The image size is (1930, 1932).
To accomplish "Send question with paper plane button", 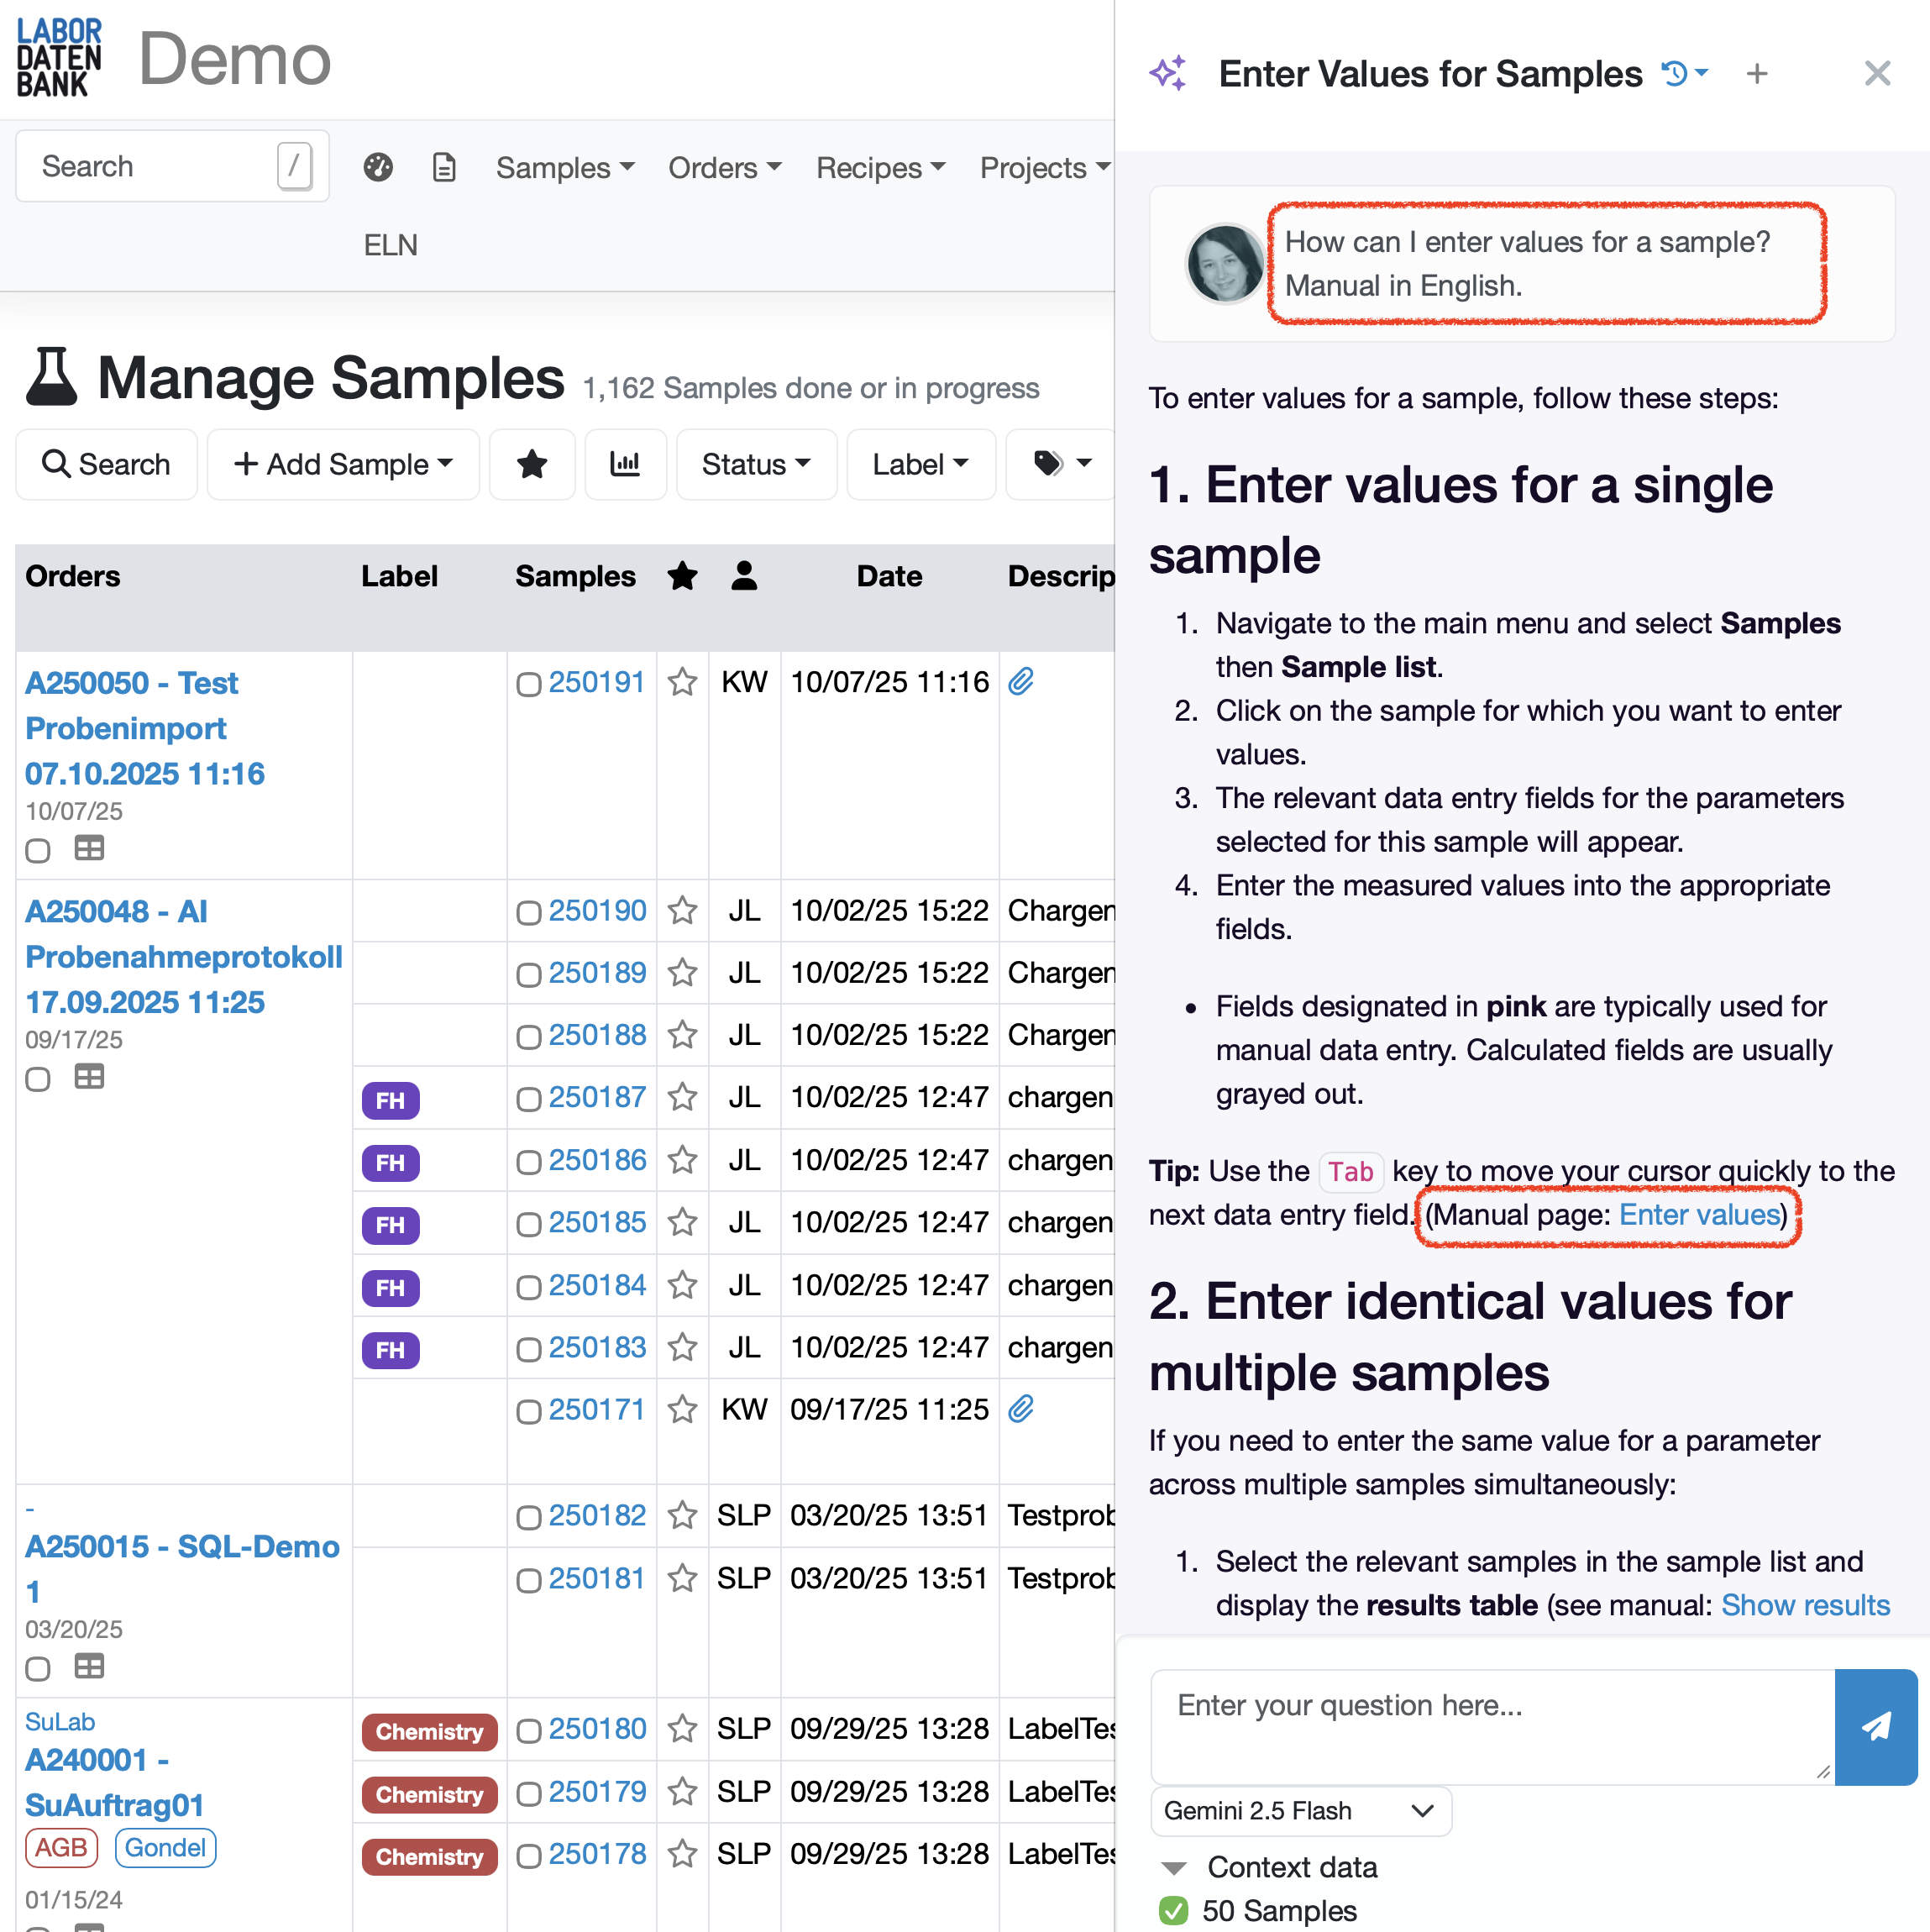I will [1875, 1726].
